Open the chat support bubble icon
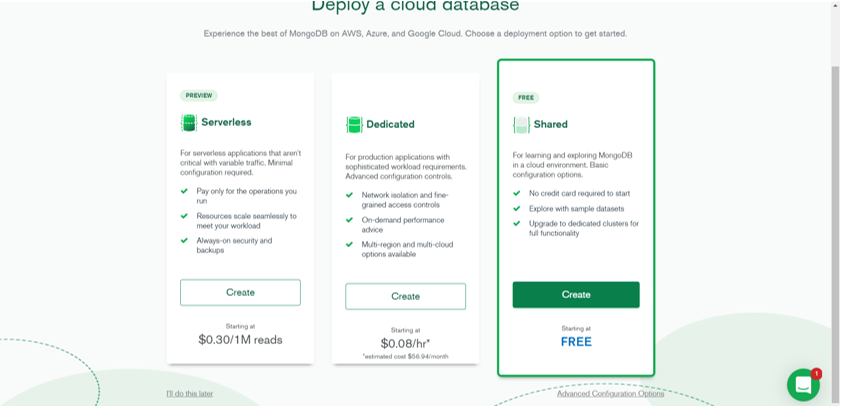841x406 pixels. click(803, 385)
